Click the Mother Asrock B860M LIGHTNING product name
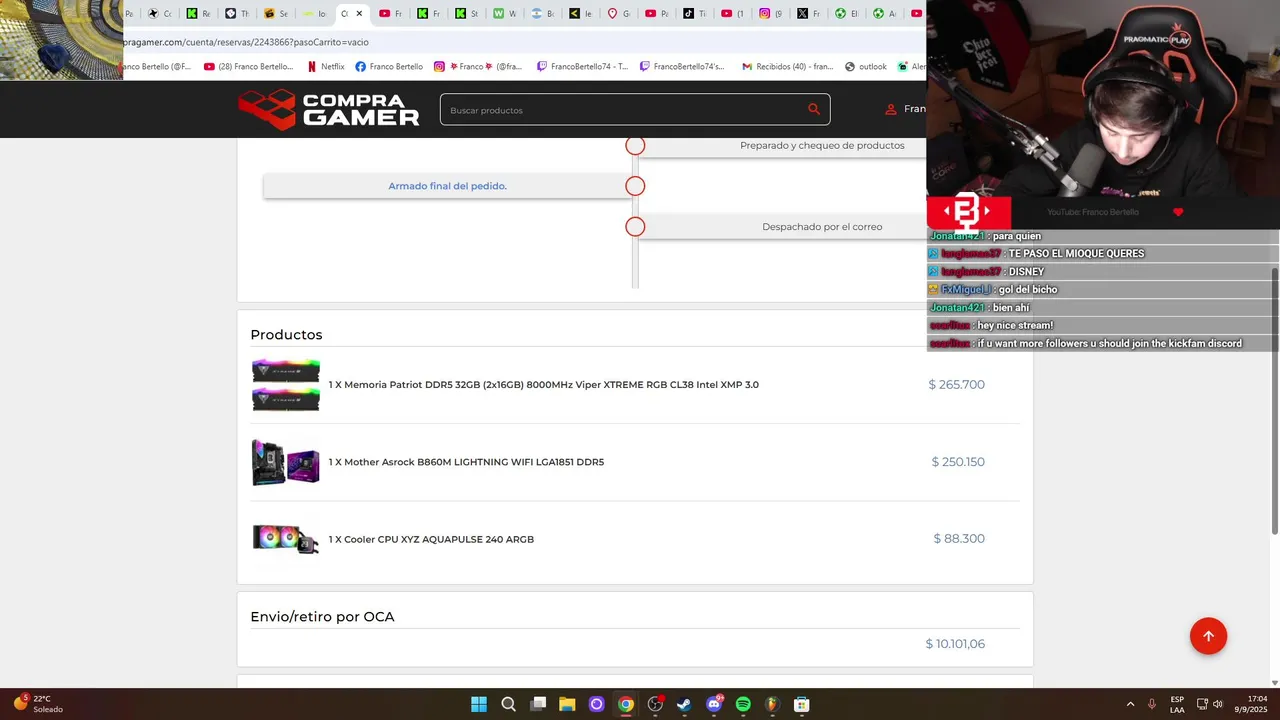This screenshot has height=720, width=1280. click(466, 462)
